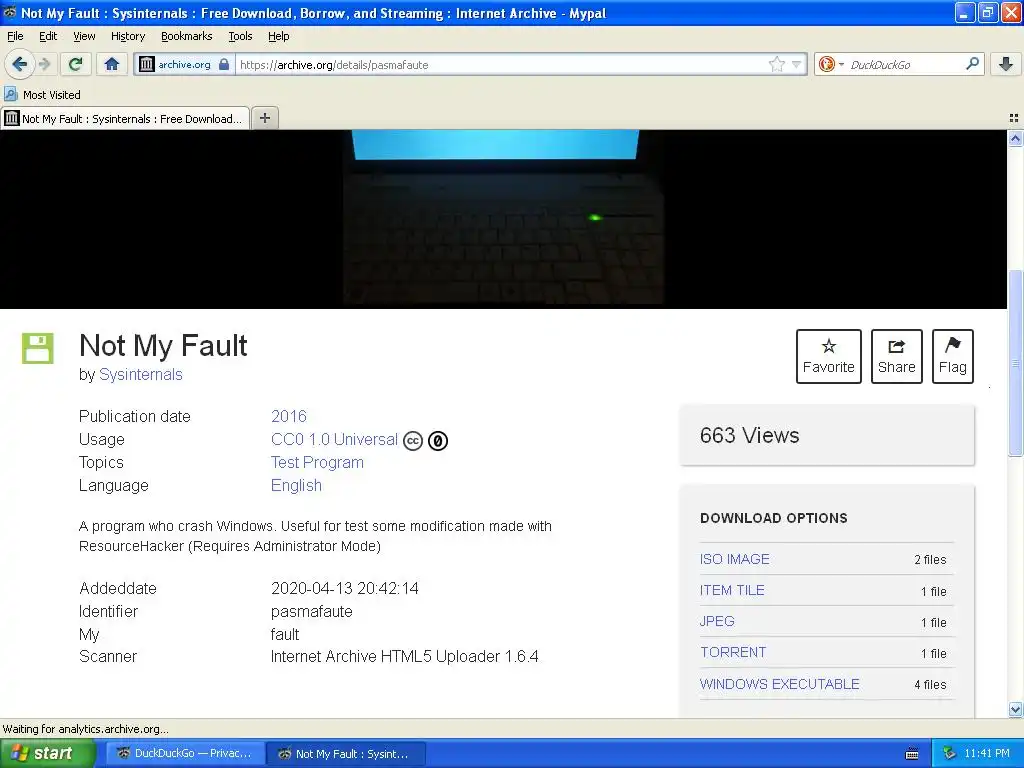The image size is (1024, 768).
Task: Open the address bar history dropdown arrow
Action: pyautogui.click(x=796, y=64)
